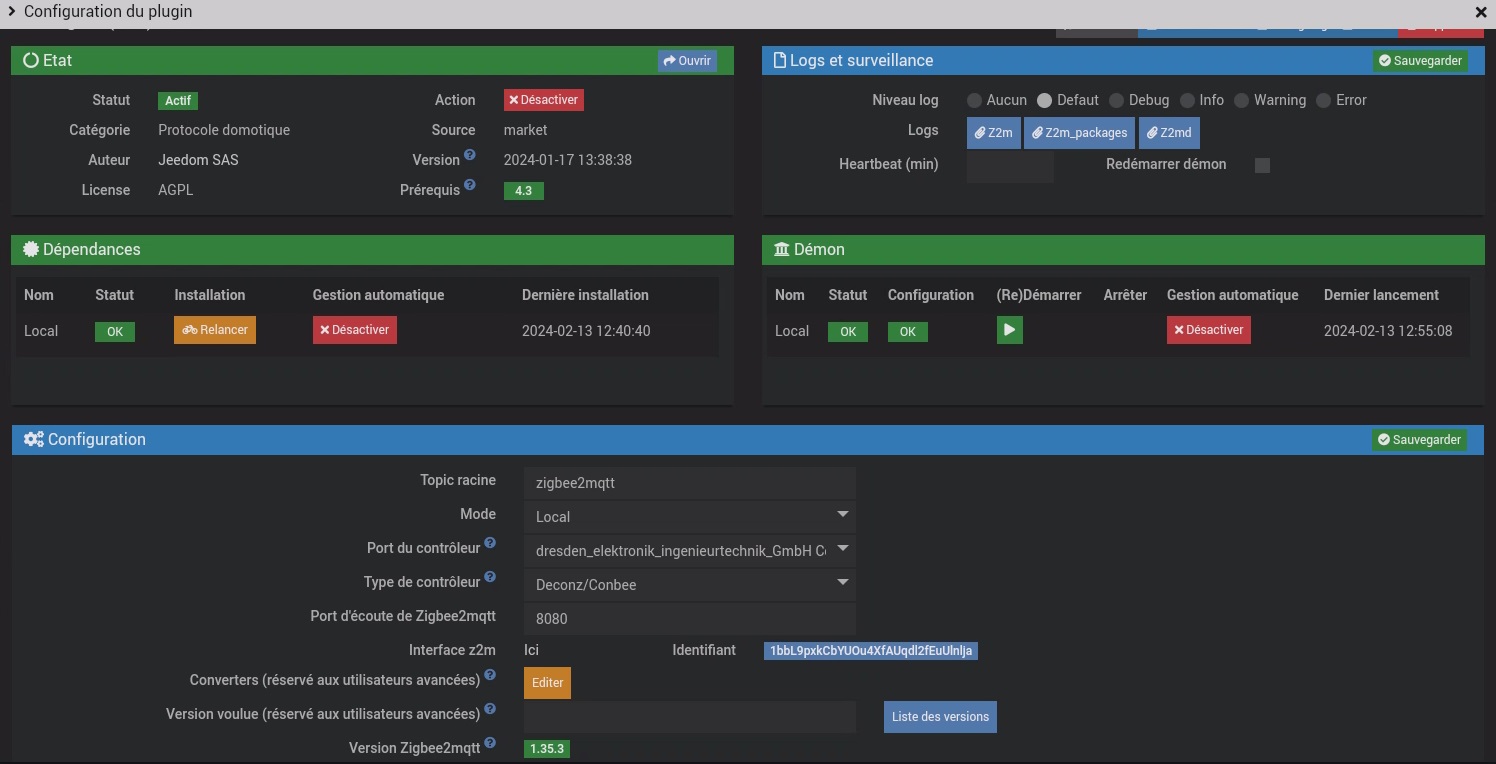Click the help icon next to Converters

(490, 676)
